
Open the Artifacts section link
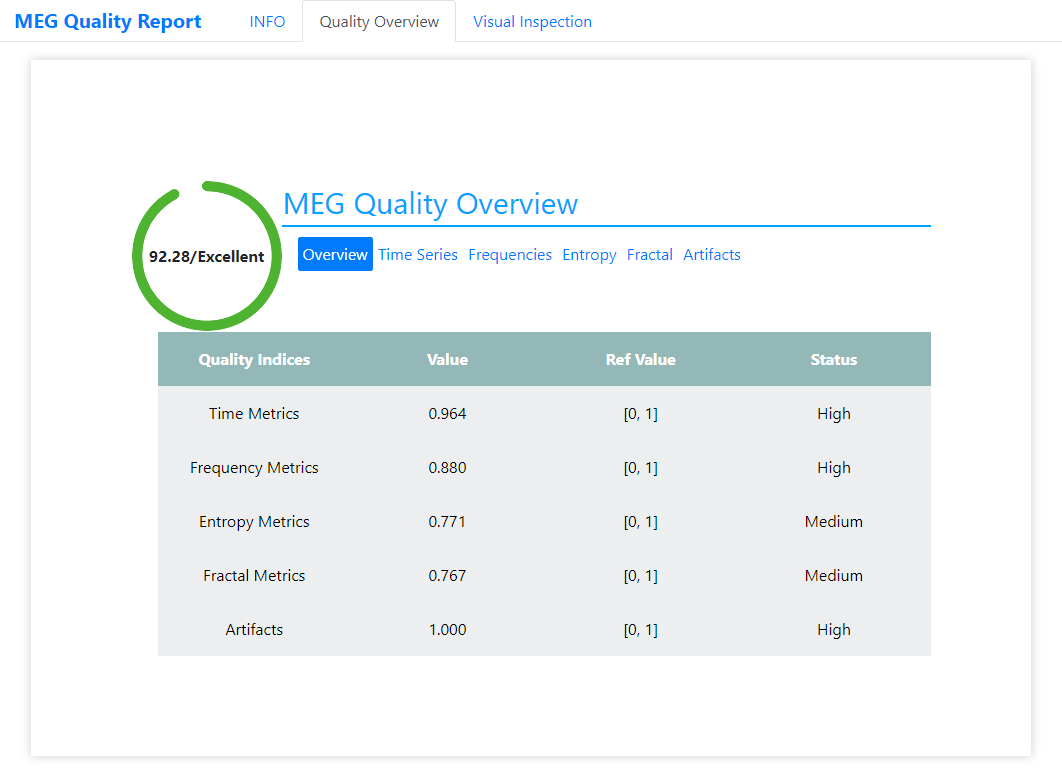(x=712, y=255)
